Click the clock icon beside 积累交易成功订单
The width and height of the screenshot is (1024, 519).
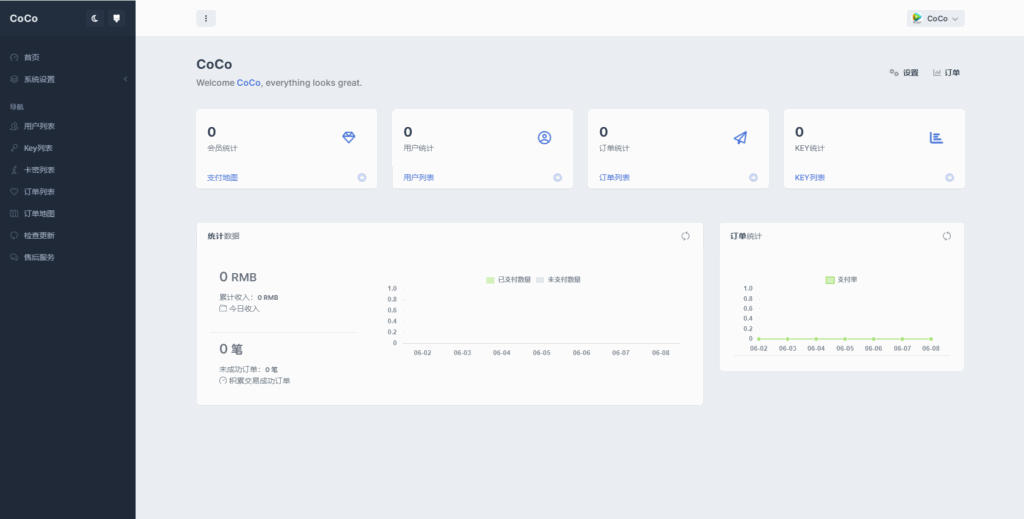tap(223, 380)
